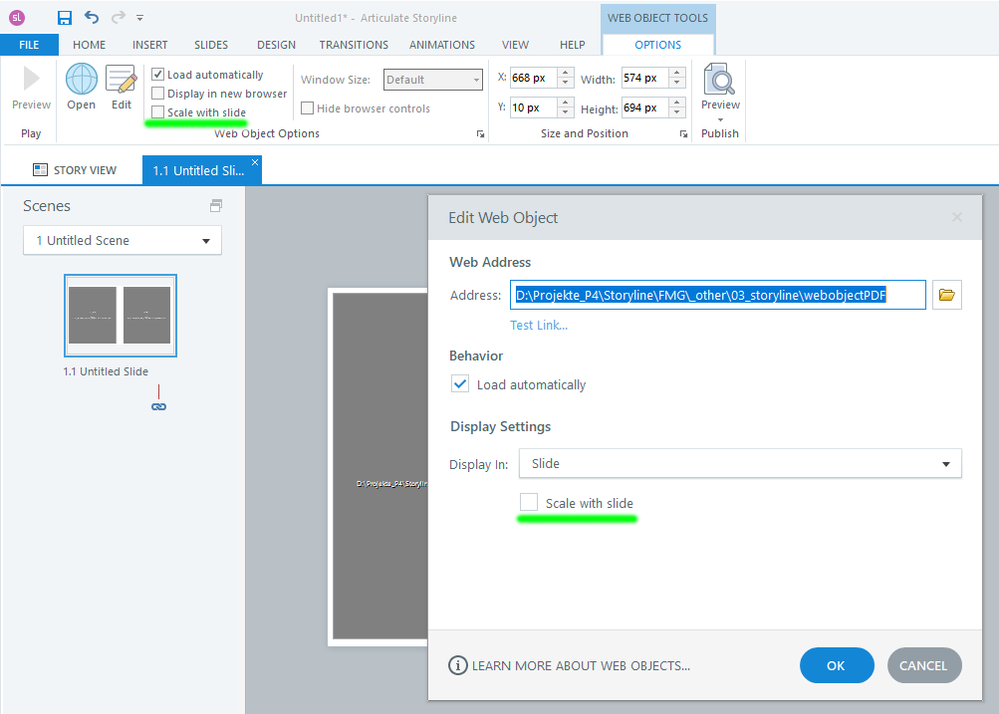The image size is (999, 714).
Task: Click the Undo arrow icon
Action: click(91, 18)
